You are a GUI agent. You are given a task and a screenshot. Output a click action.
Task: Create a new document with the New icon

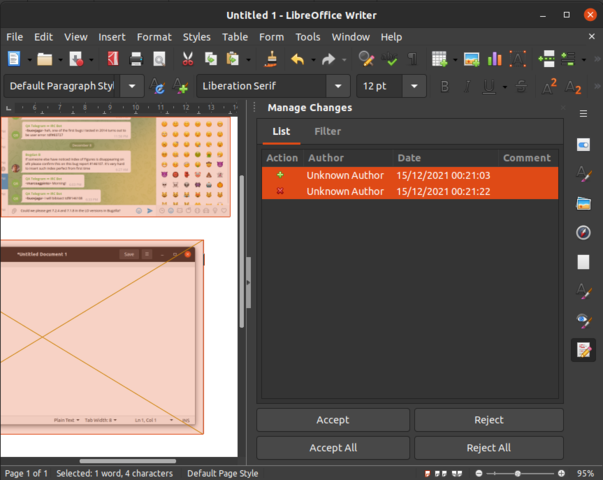tap(14, 59)
